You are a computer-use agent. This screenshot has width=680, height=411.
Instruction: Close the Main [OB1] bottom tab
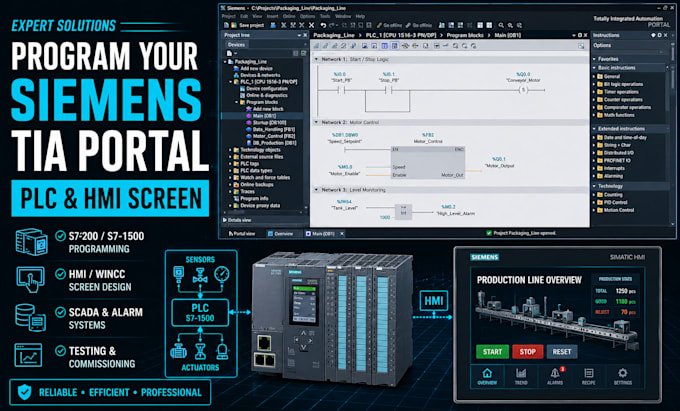point(342,234)
